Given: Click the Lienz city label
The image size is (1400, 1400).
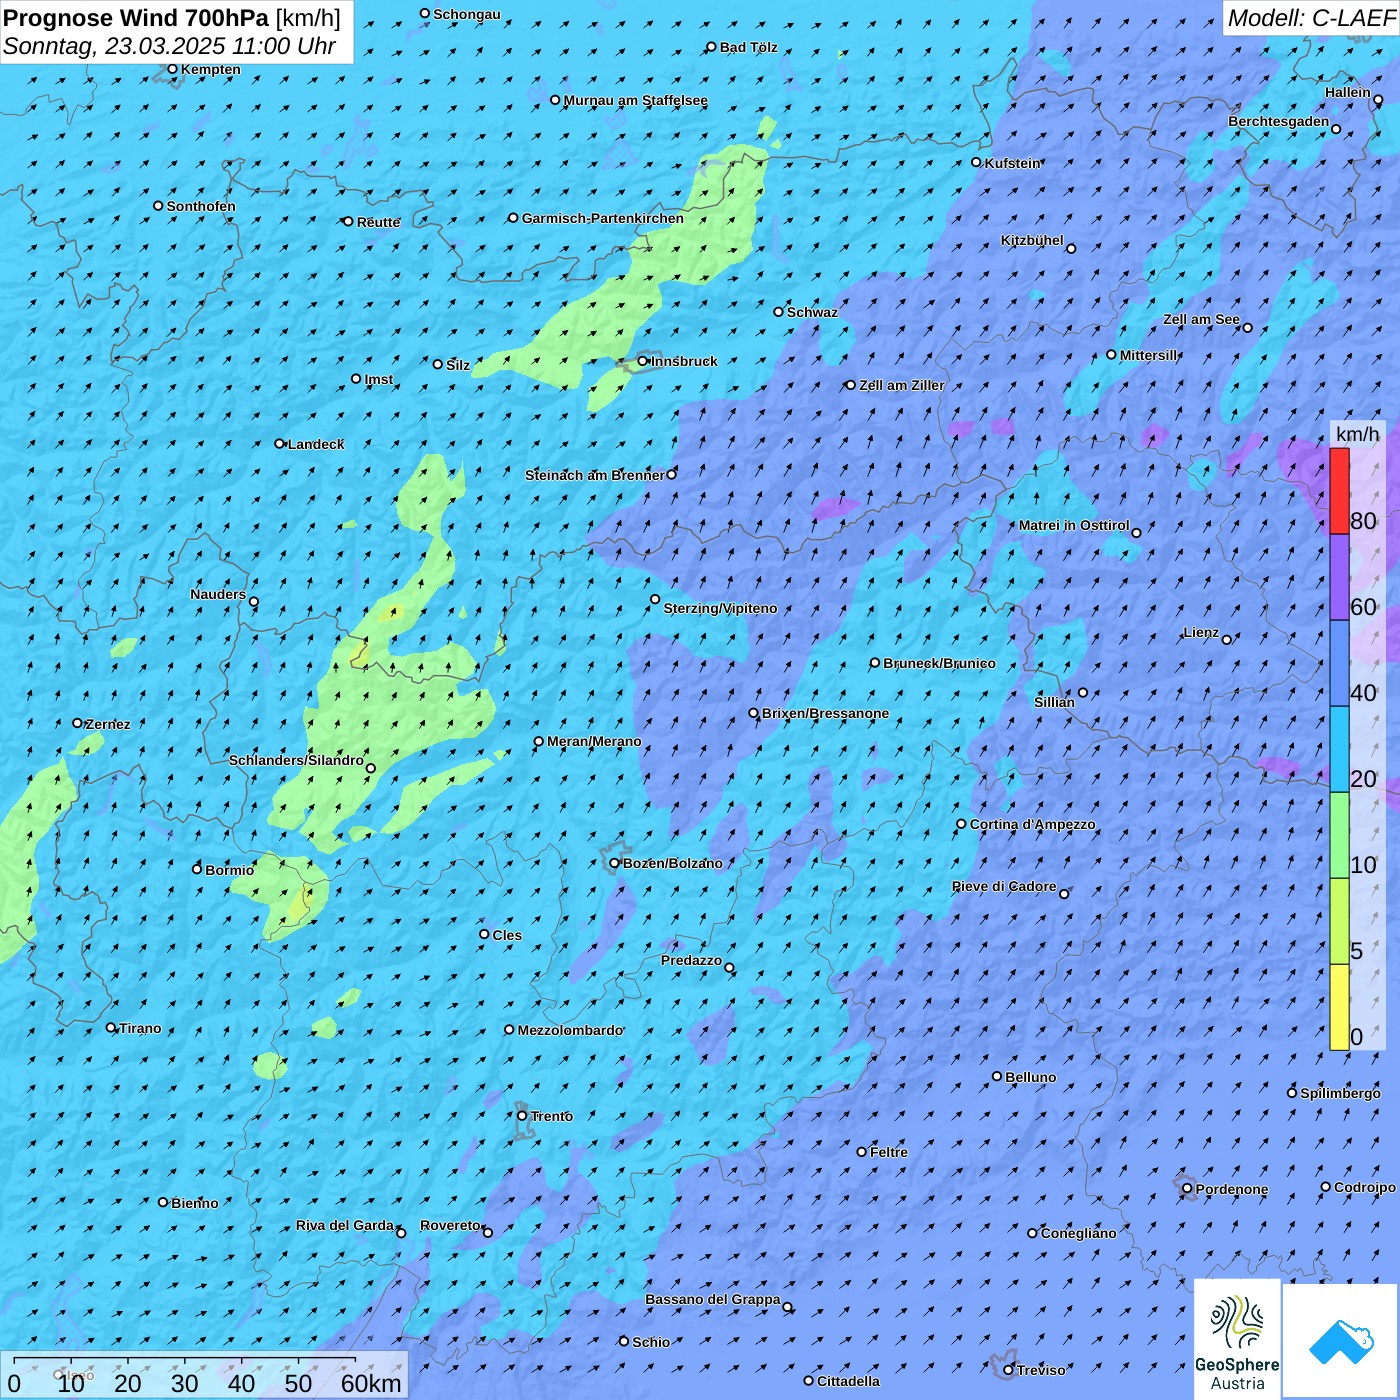Looking at the screenshot, I should coord(1201,632).
